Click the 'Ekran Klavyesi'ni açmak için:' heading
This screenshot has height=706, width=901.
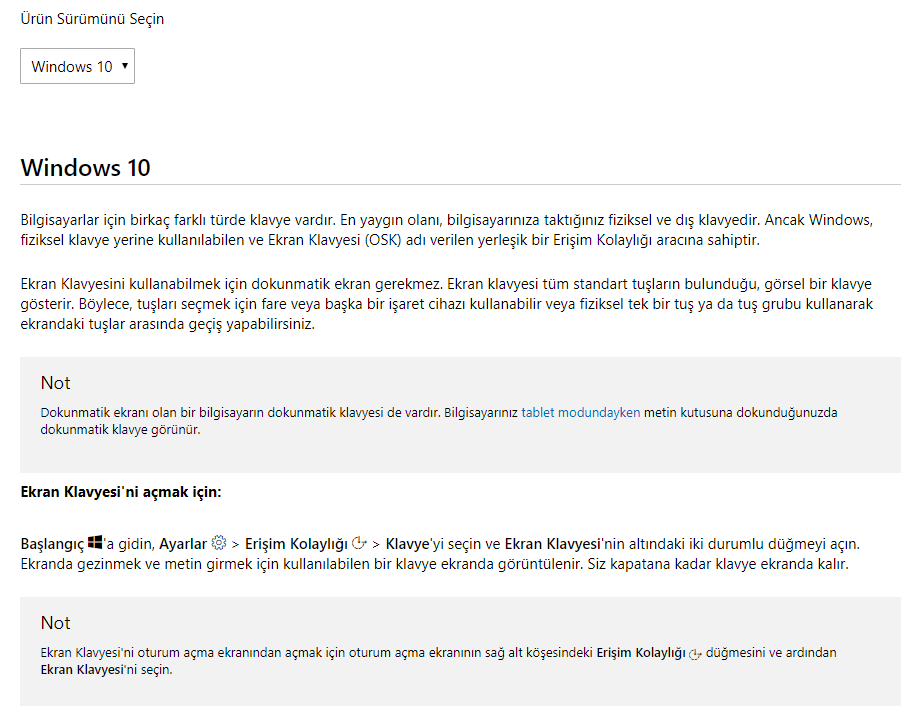coord(121,492)
